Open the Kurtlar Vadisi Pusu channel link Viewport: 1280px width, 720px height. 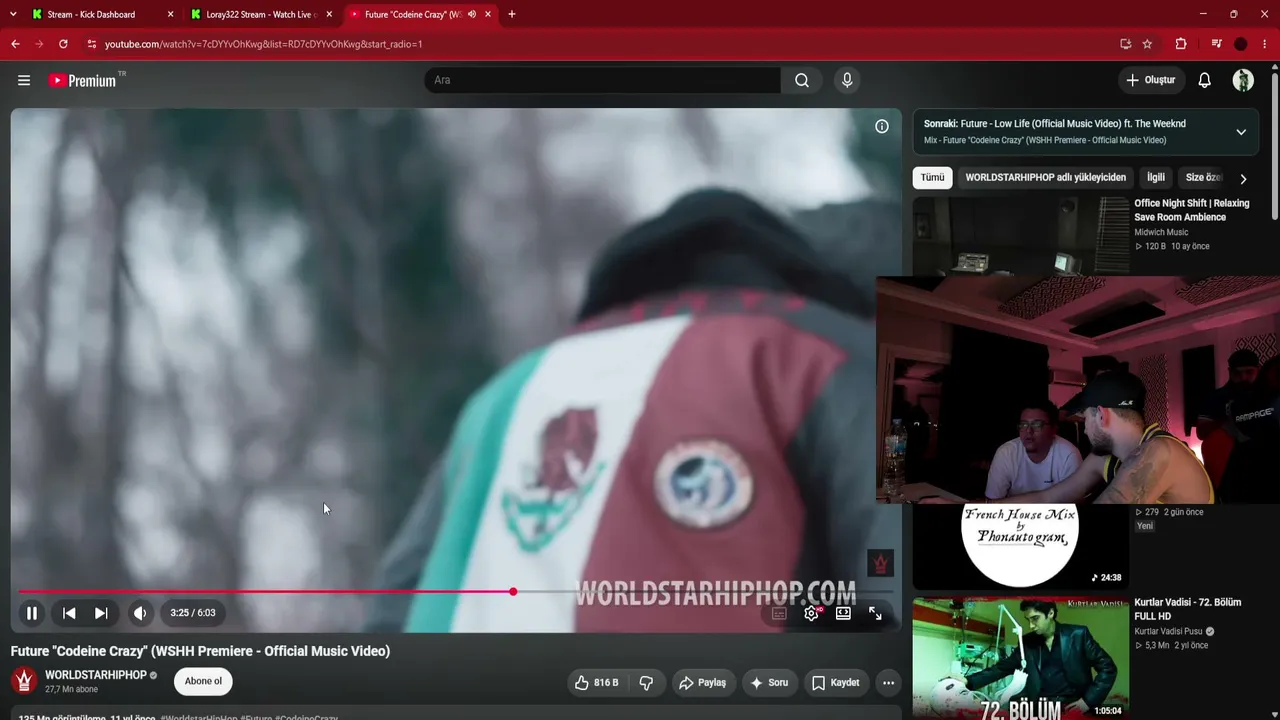(x=1168, y=632)
